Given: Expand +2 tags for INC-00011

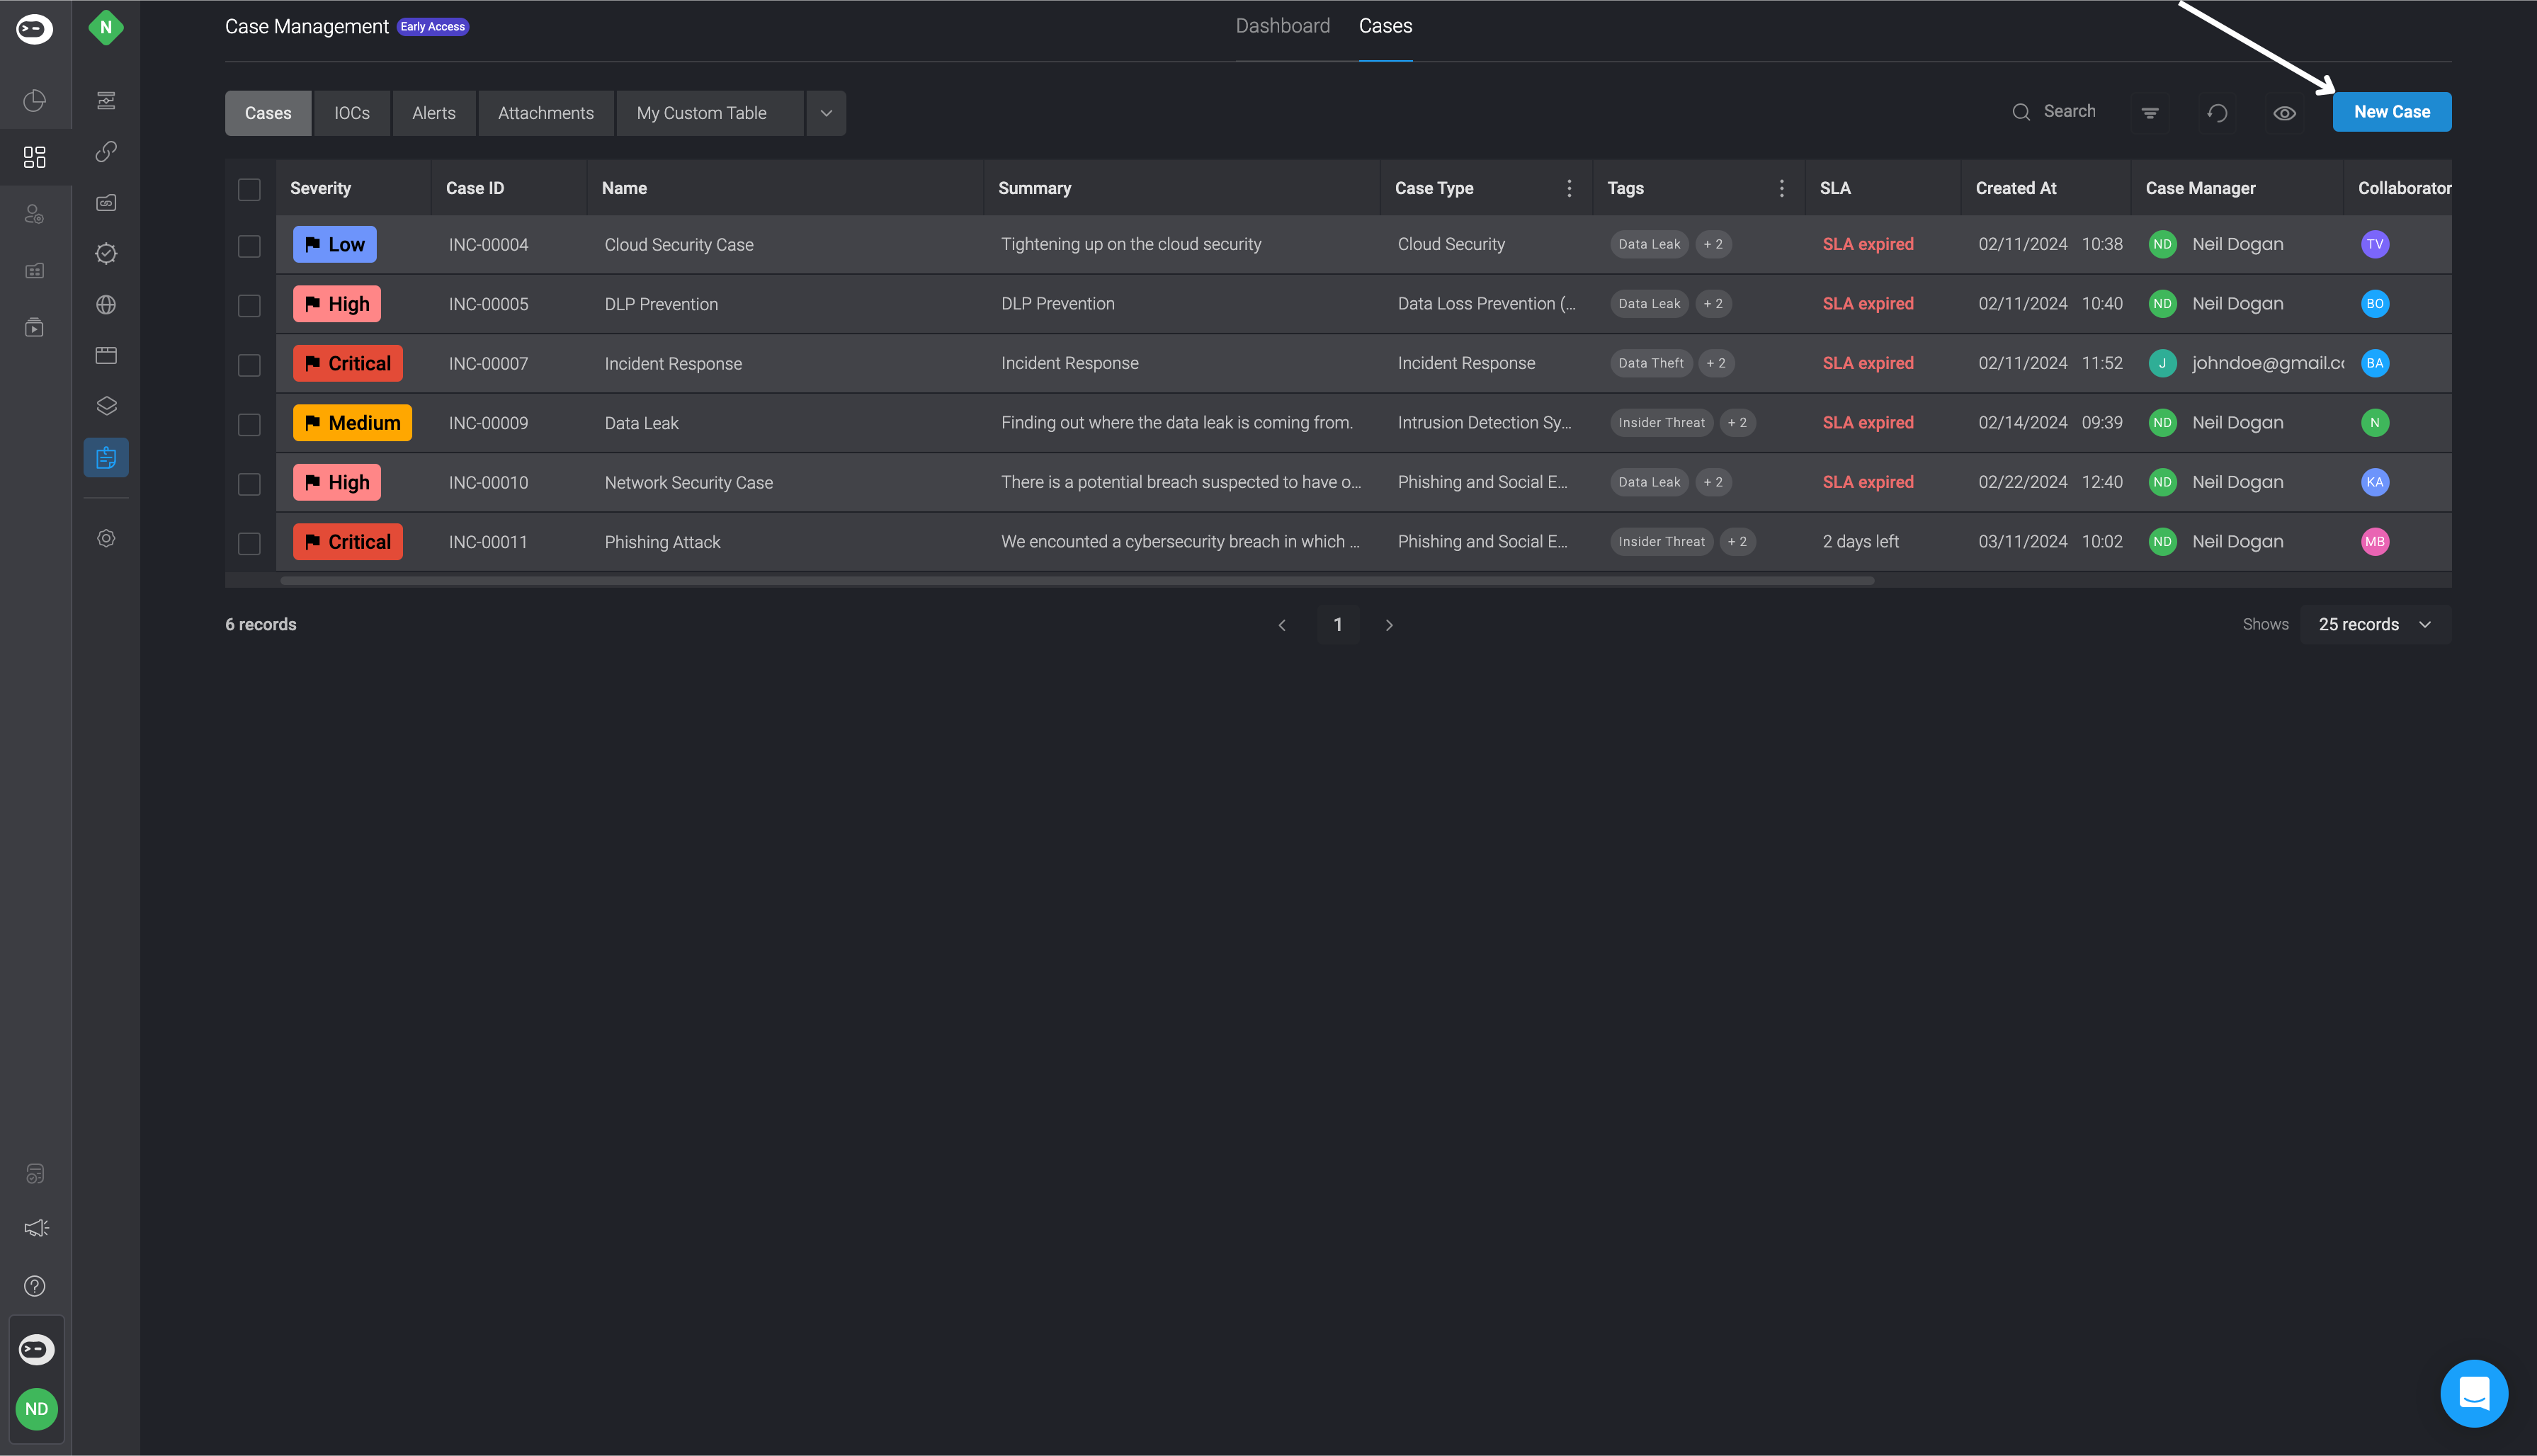Looking at the screenshot, I should click(1737, 541).
